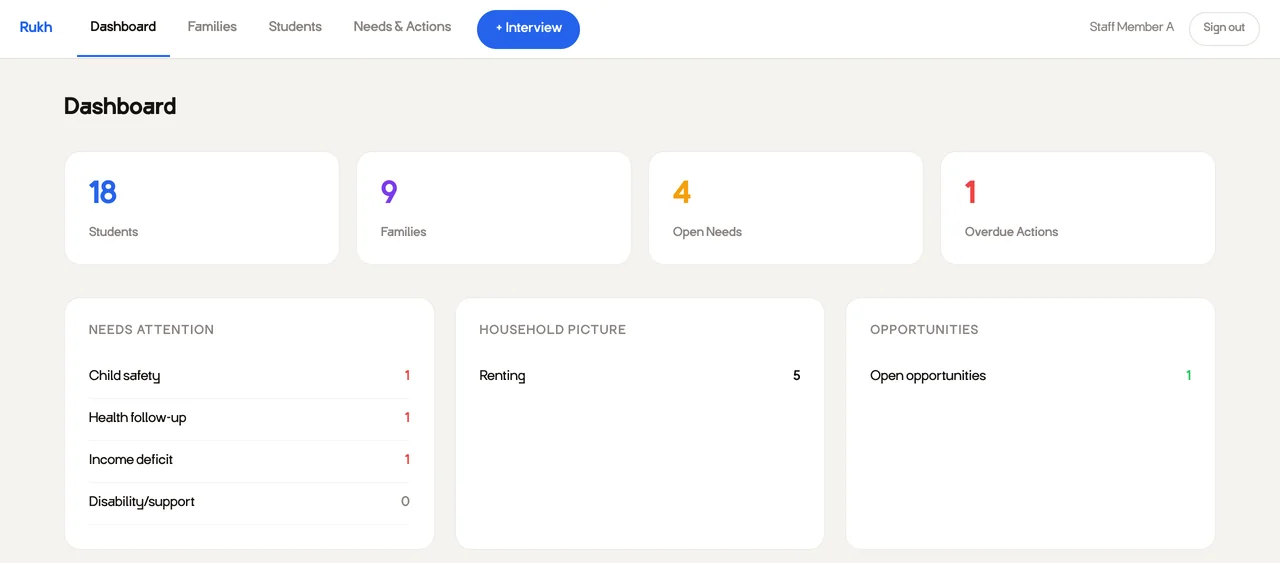Click the Rukh logo link
1280x563 pixels.
coord(36,27)
